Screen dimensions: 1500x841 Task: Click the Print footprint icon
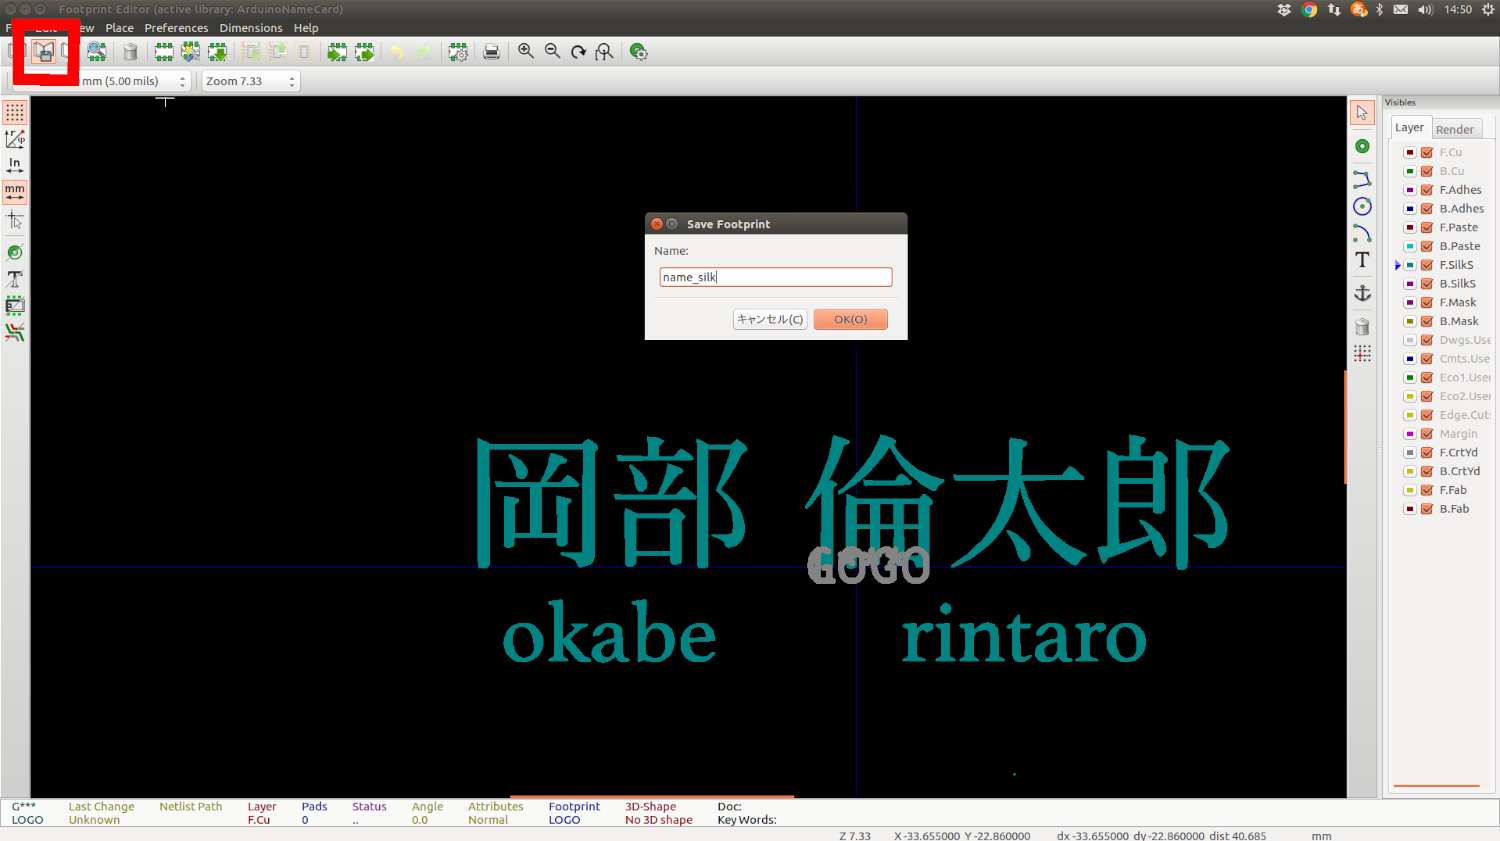[x=491, y=51]
